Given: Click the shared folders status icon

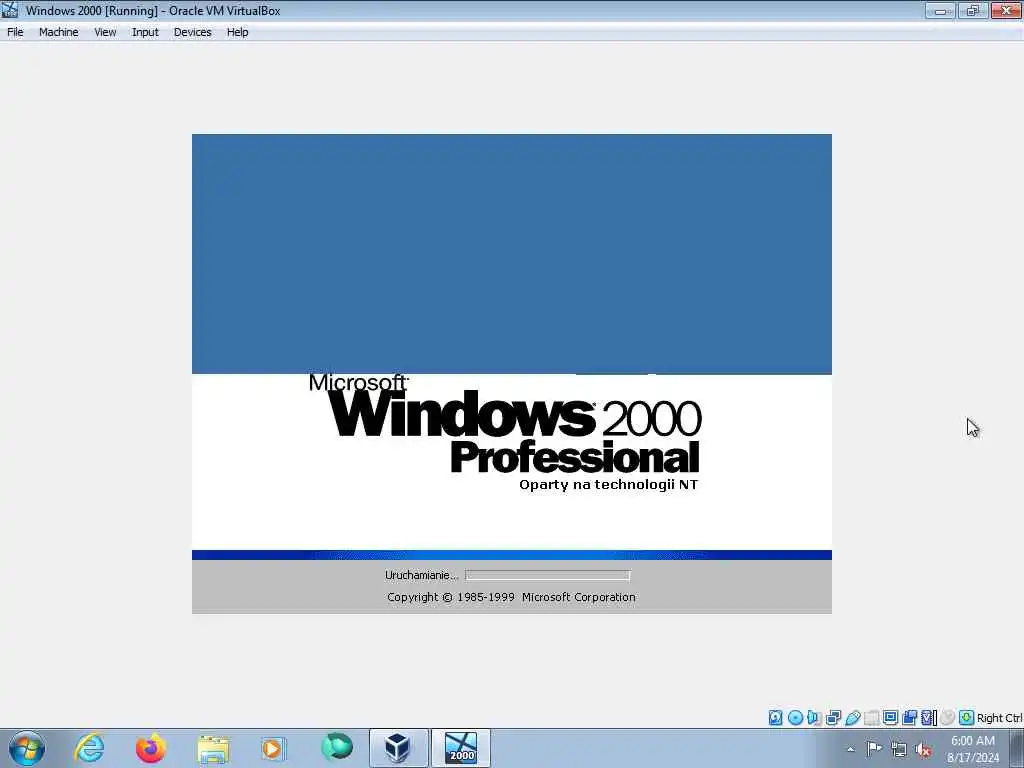Looking at the screenshot, I should click(871, 718).
